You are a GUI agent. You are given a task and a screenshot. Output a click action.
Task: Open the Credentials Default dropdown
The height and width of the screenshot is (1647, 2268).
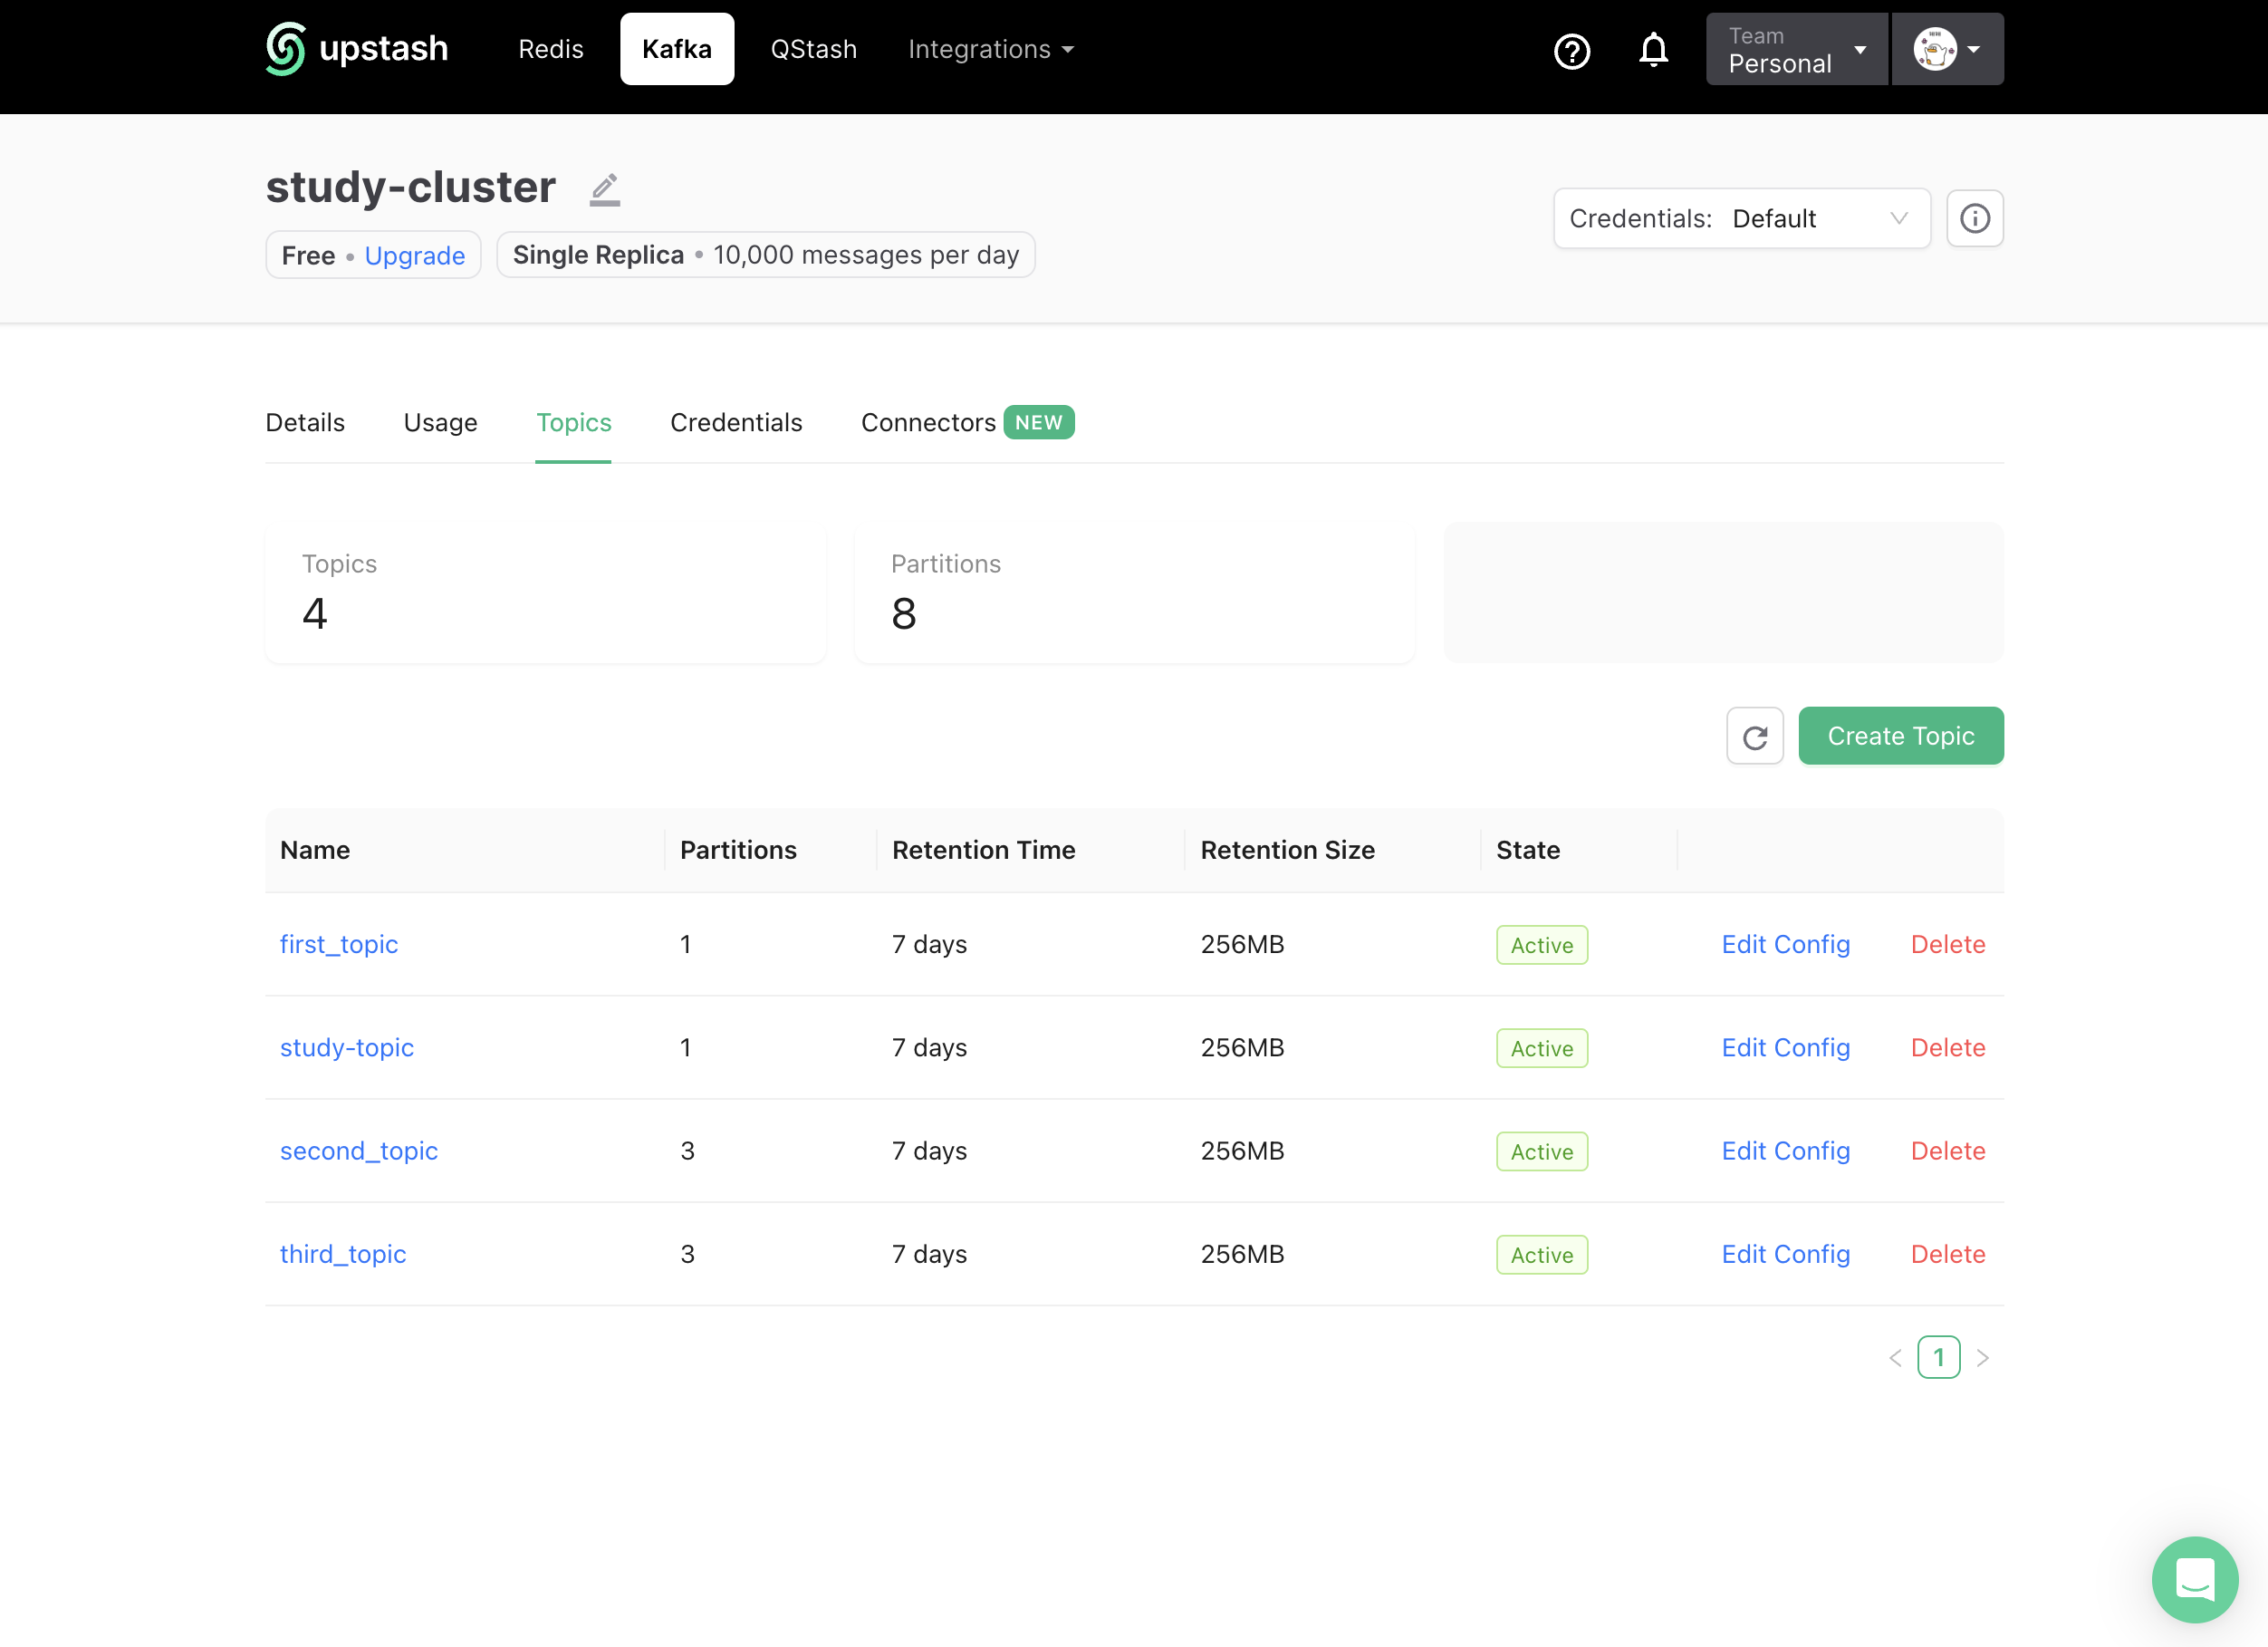pos(1741,218)
